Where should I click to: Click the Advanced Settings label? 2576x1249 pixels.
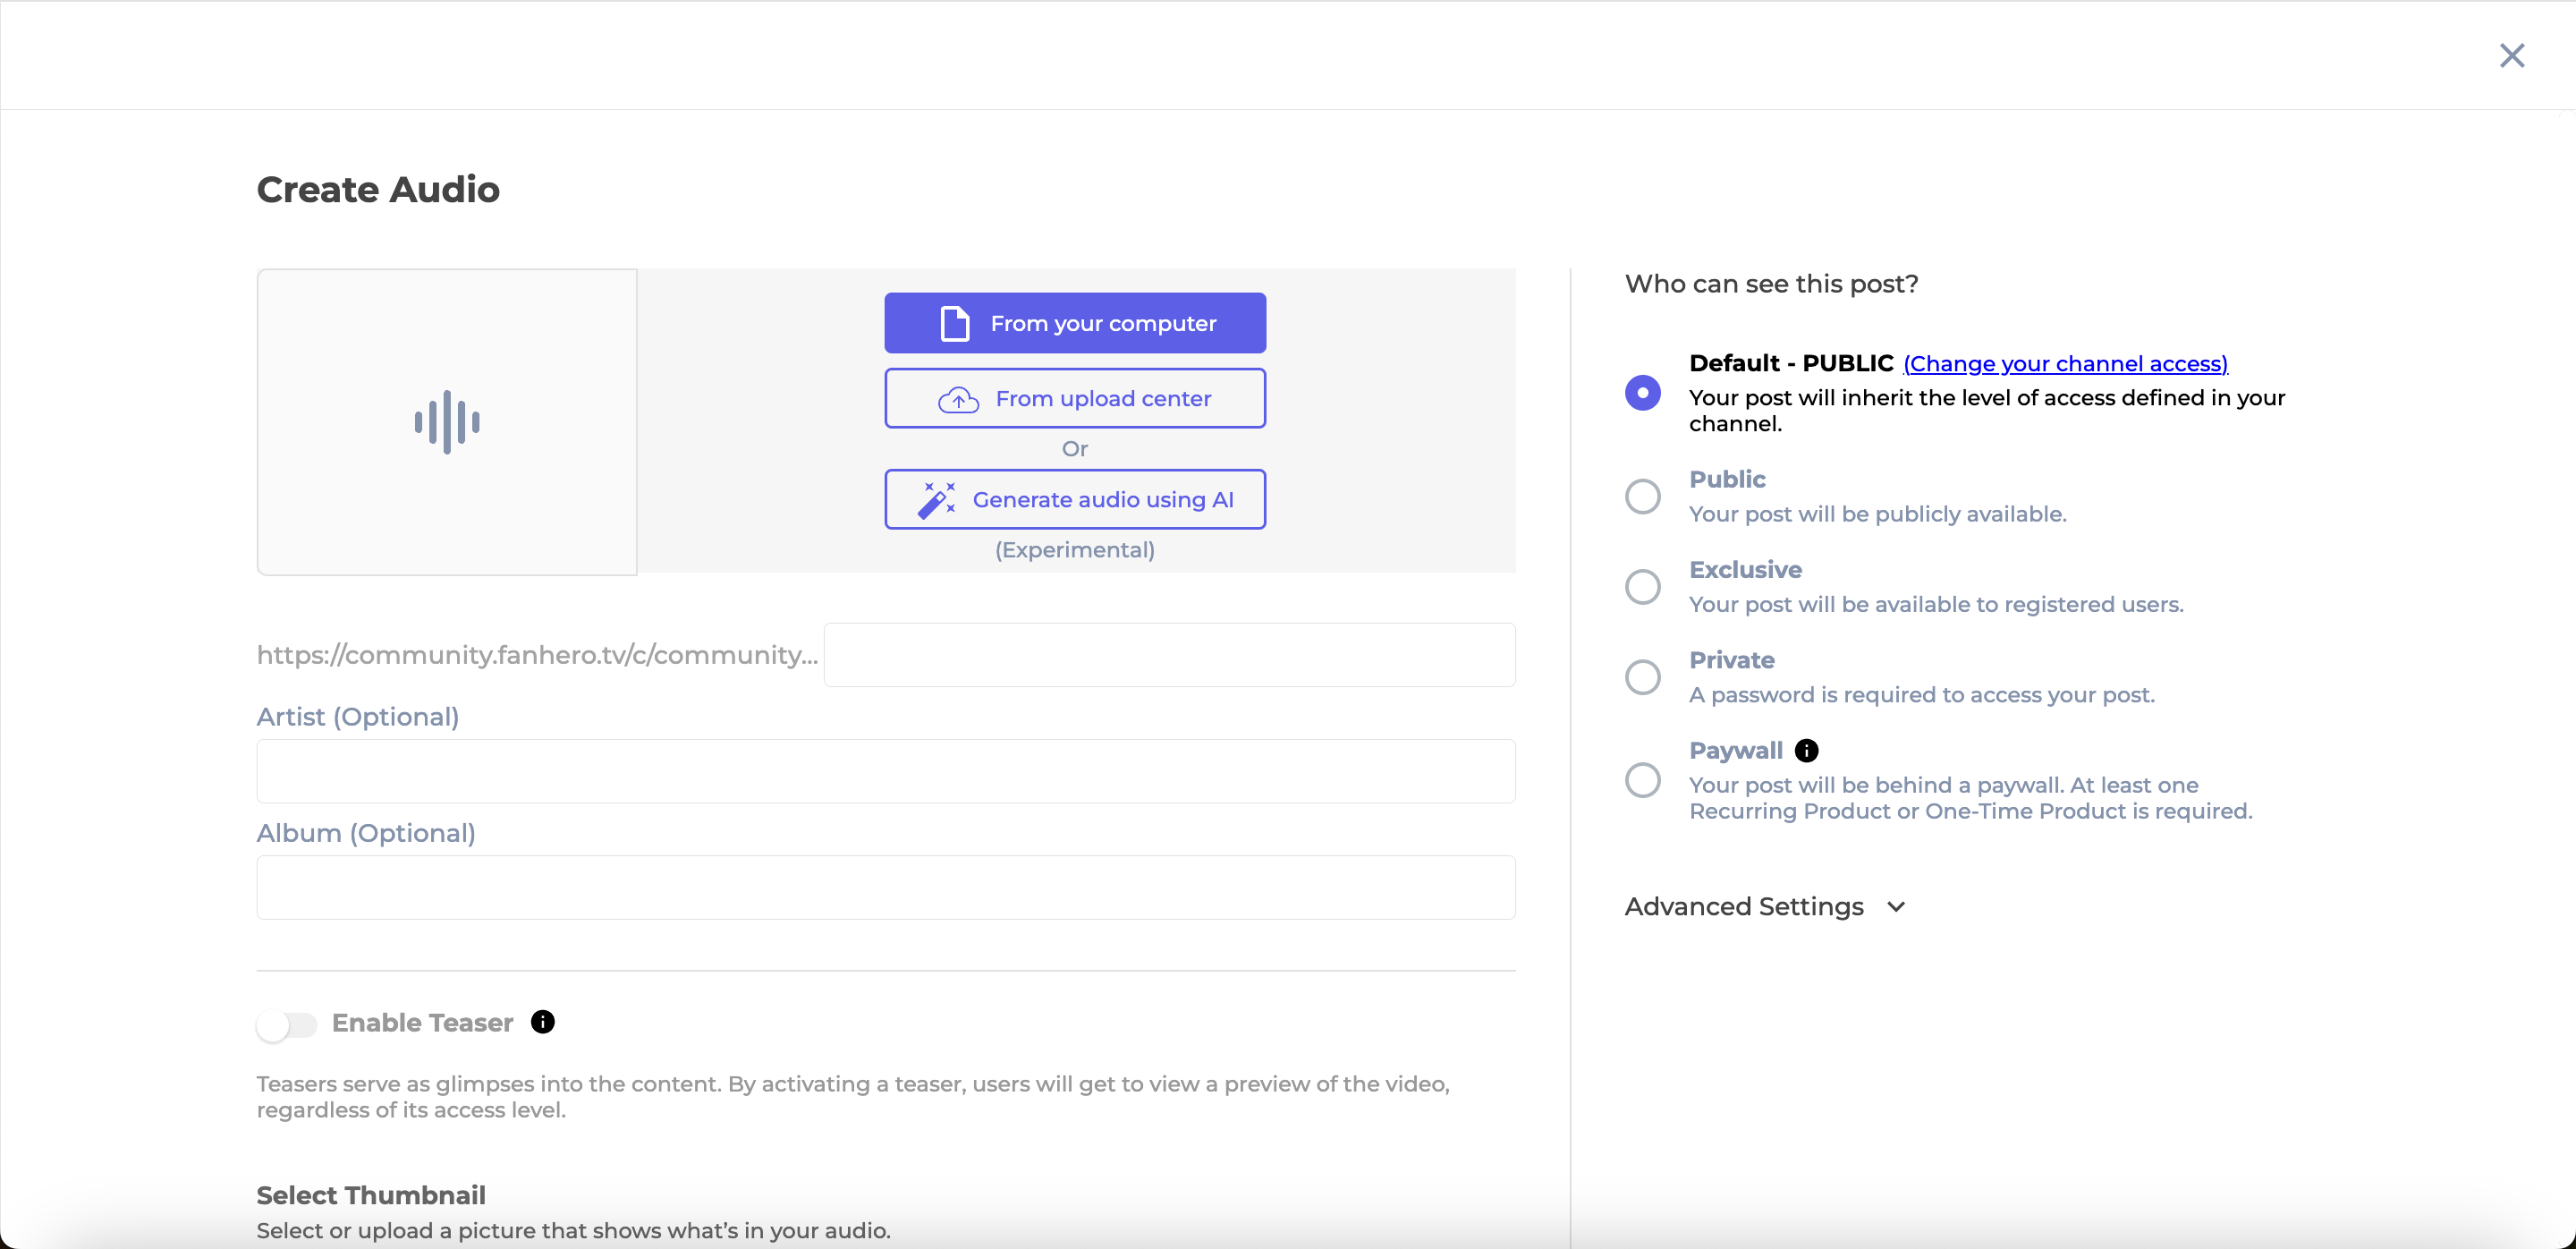pos(1744,907)
